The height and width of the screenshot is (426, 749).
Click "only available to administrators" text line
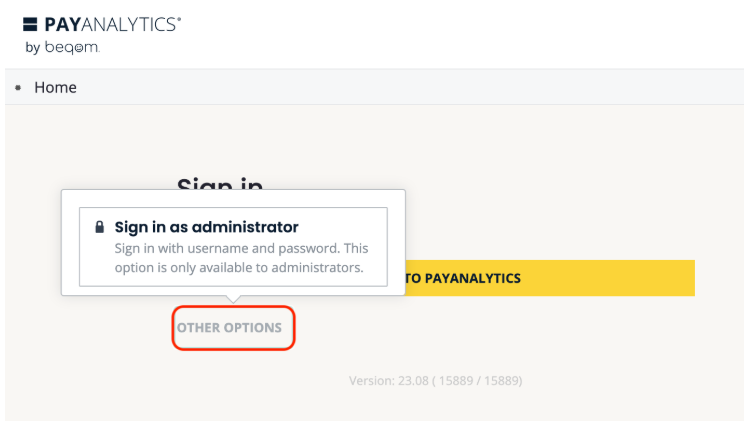point(237,267)
